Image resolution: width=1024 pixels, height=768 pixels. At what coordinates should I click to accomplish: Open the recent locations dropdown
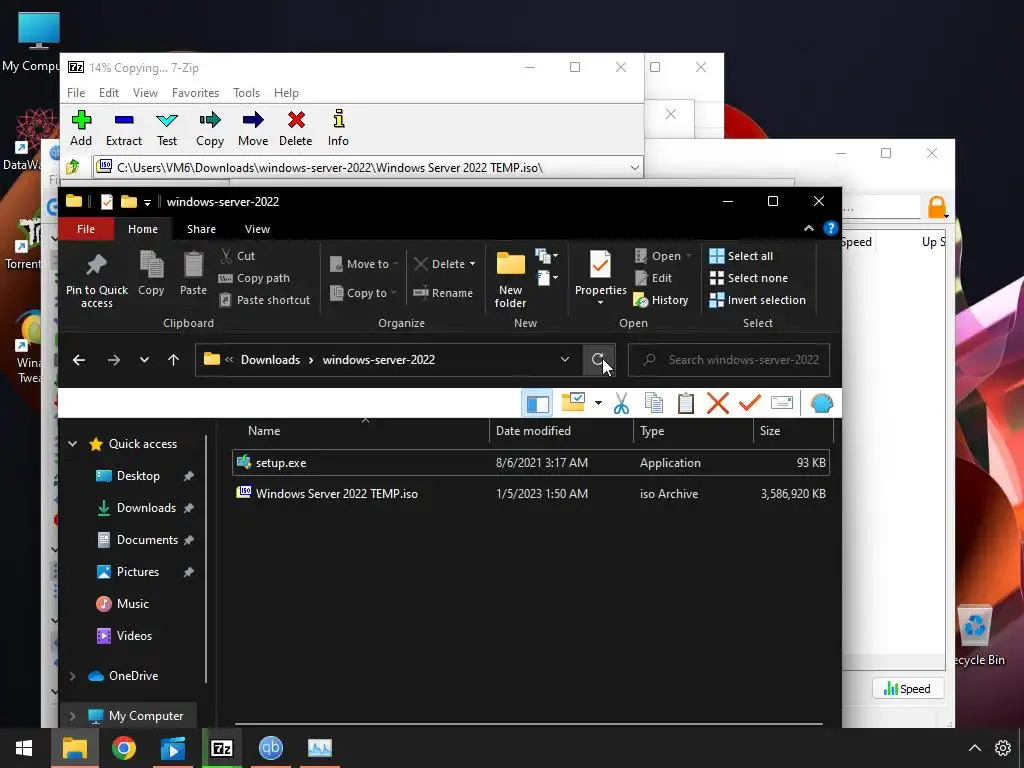click(x=144, y=360)
